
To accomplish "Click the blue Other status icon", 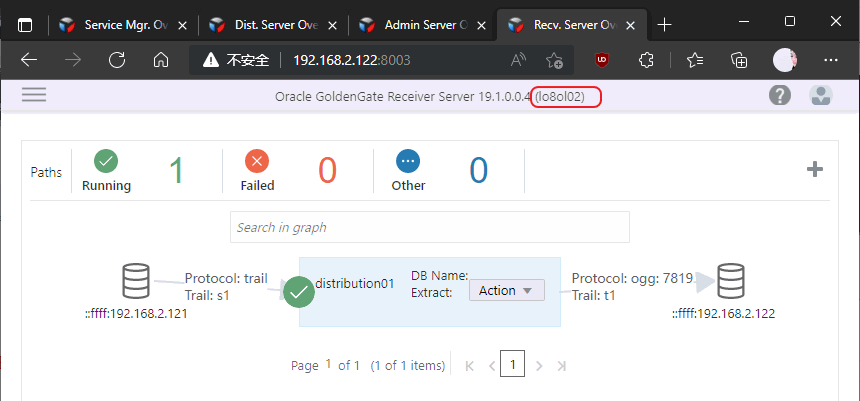I will click(408, 161).
